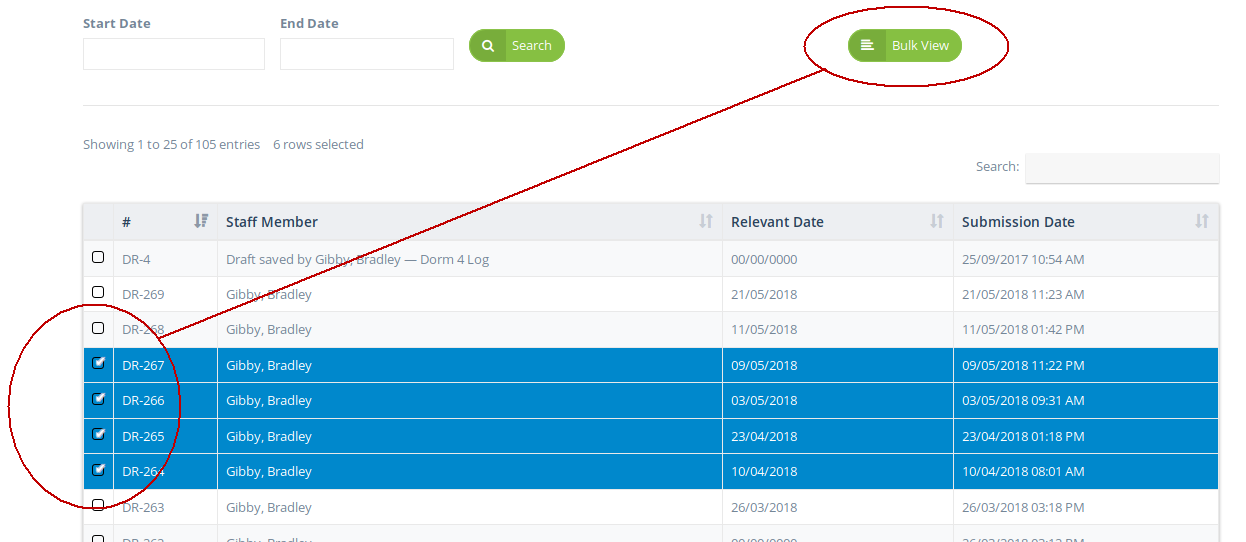Click the Search button magnifier icon
This screenshot has height=542, width=1246.
pyautogui.click(x=487, y=45)
